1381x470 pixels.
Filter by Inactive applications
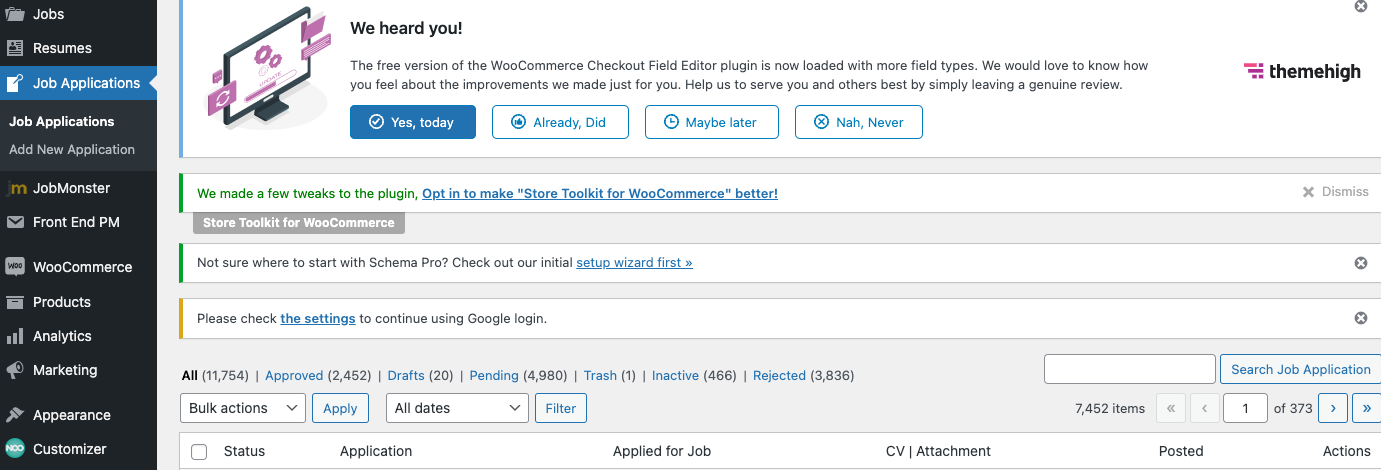(x=675, y=376)
